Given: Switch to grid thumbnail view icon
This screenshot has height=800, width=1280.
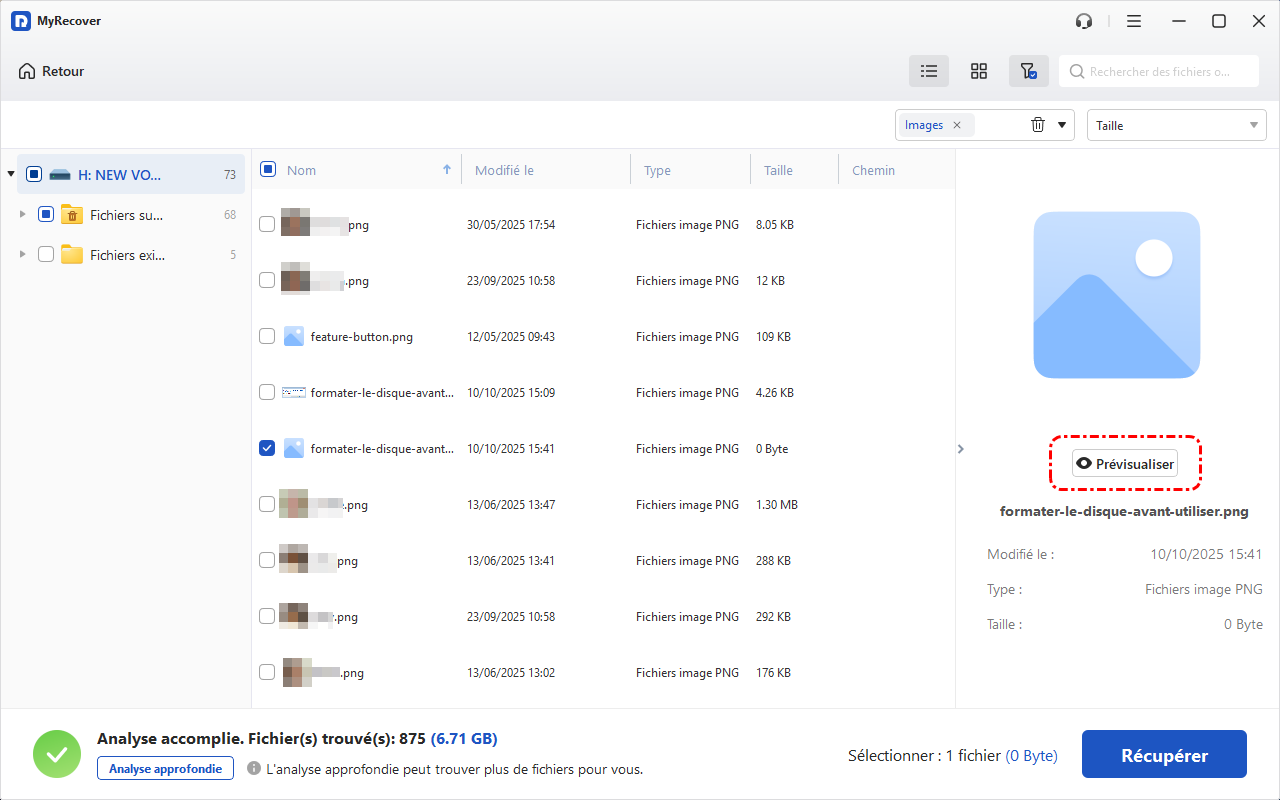Looking at the screenshot, I should coord(979,71).
